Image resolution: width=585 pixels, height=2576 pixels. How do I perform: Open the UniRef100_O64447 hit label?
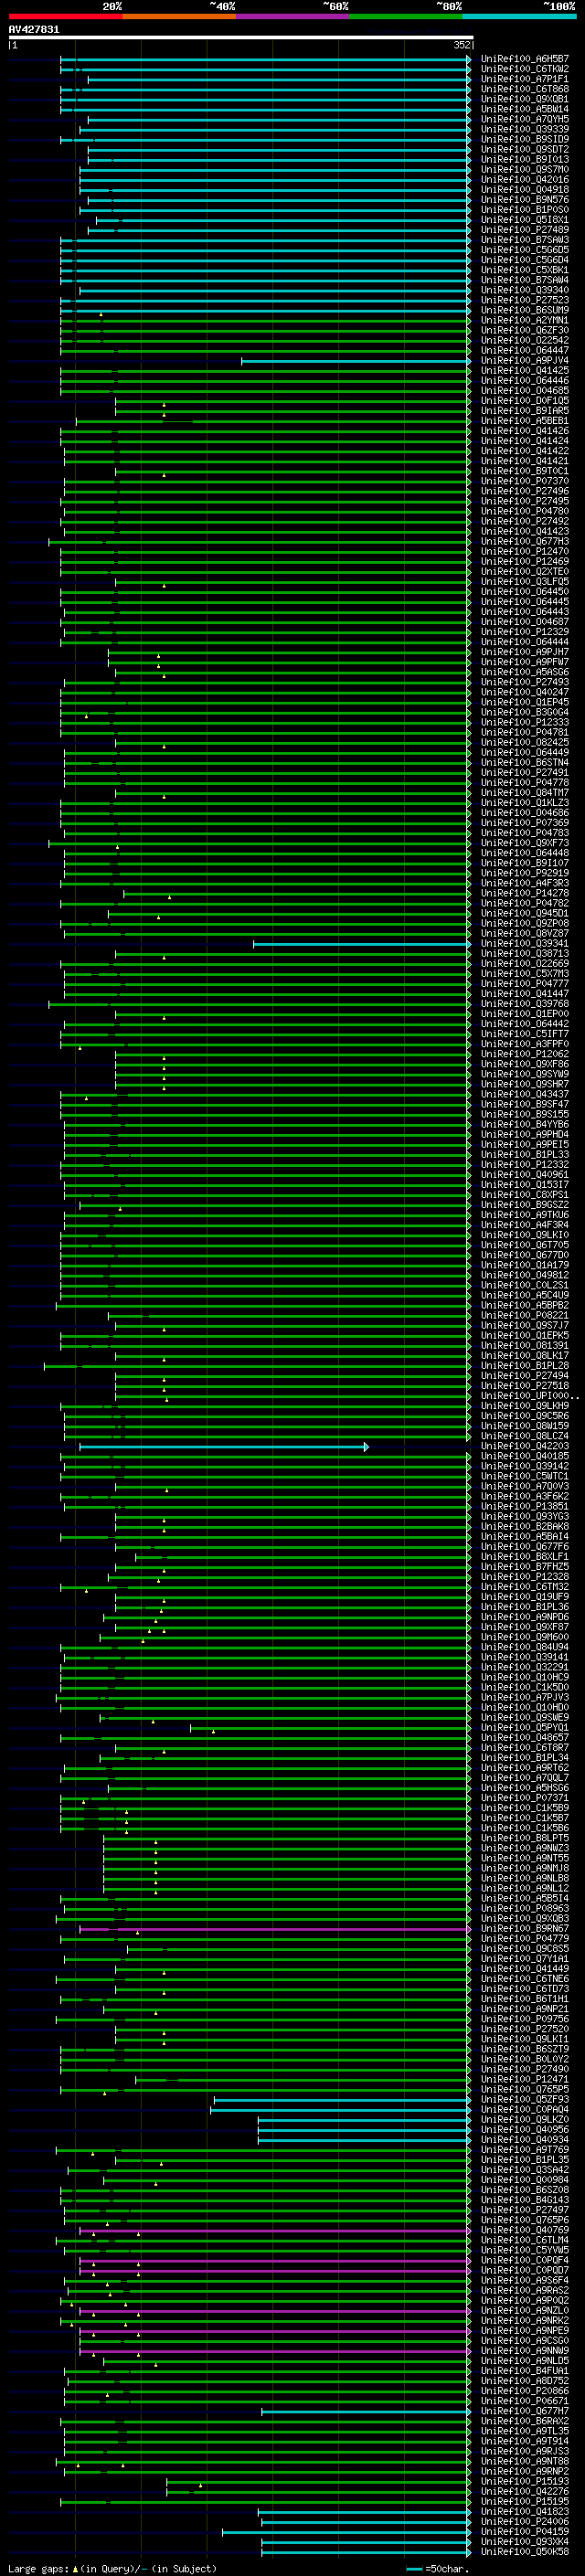click(525, 351)
